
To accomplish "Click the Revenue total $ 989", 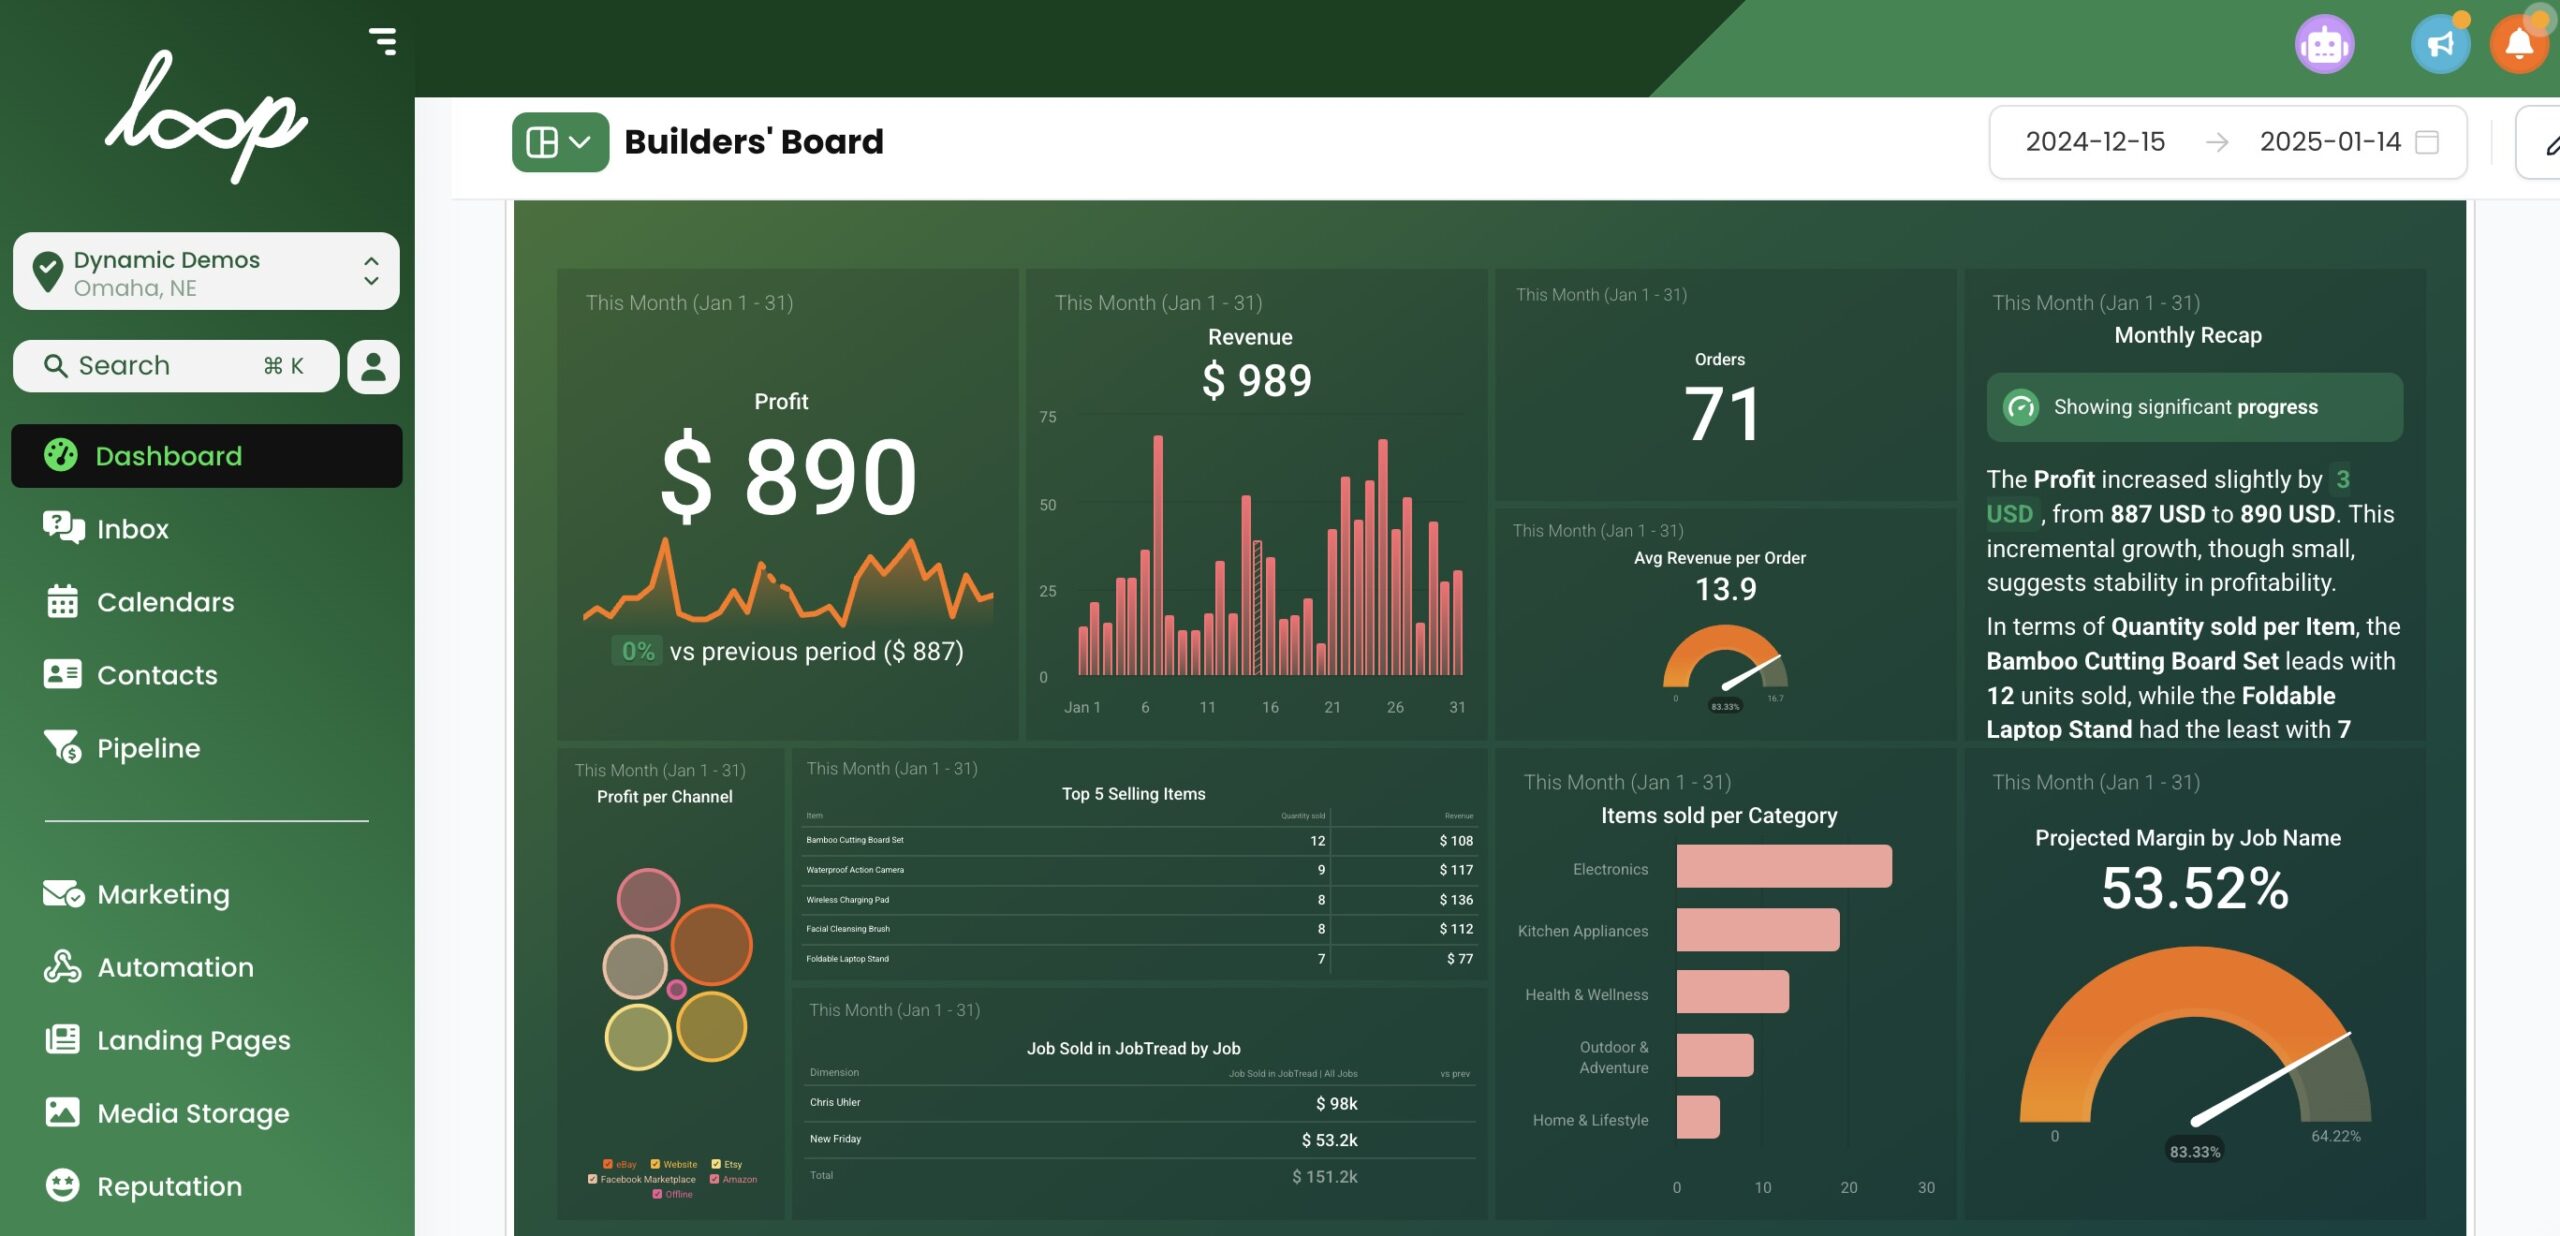I will [x=1256, y=381].
